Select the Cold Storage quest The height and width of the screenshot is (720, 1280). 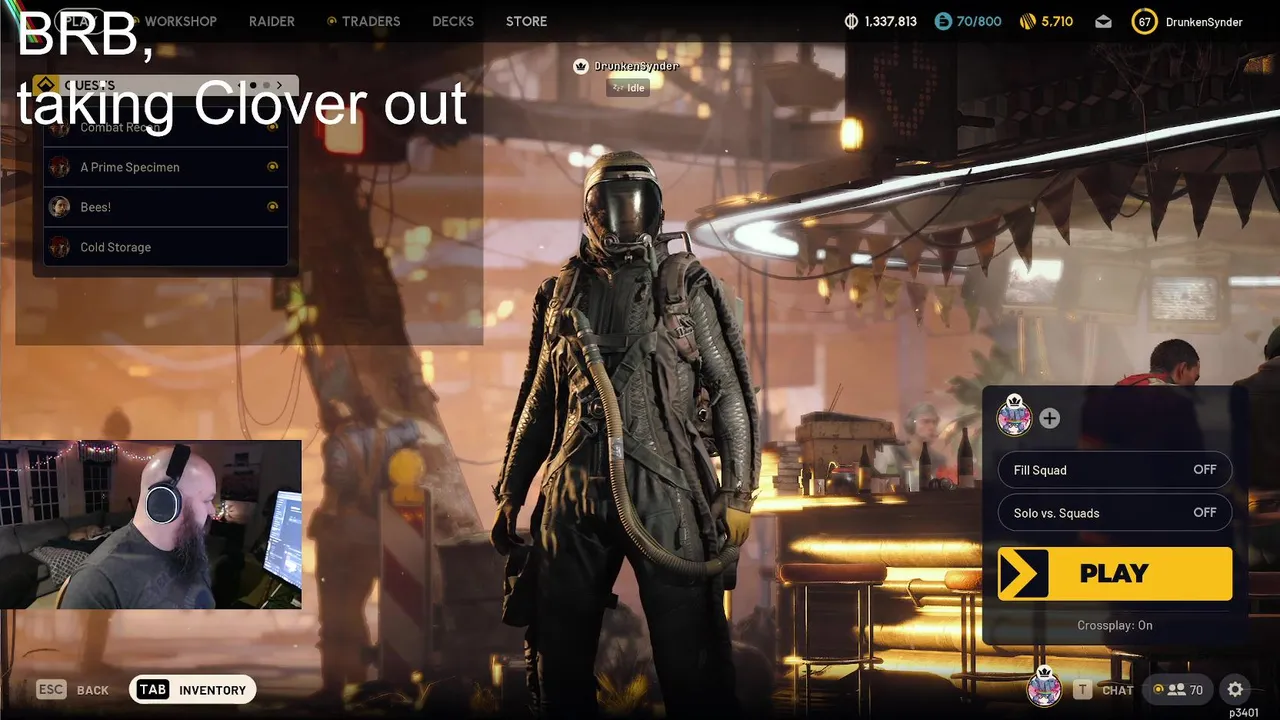[x=166, y=247]
